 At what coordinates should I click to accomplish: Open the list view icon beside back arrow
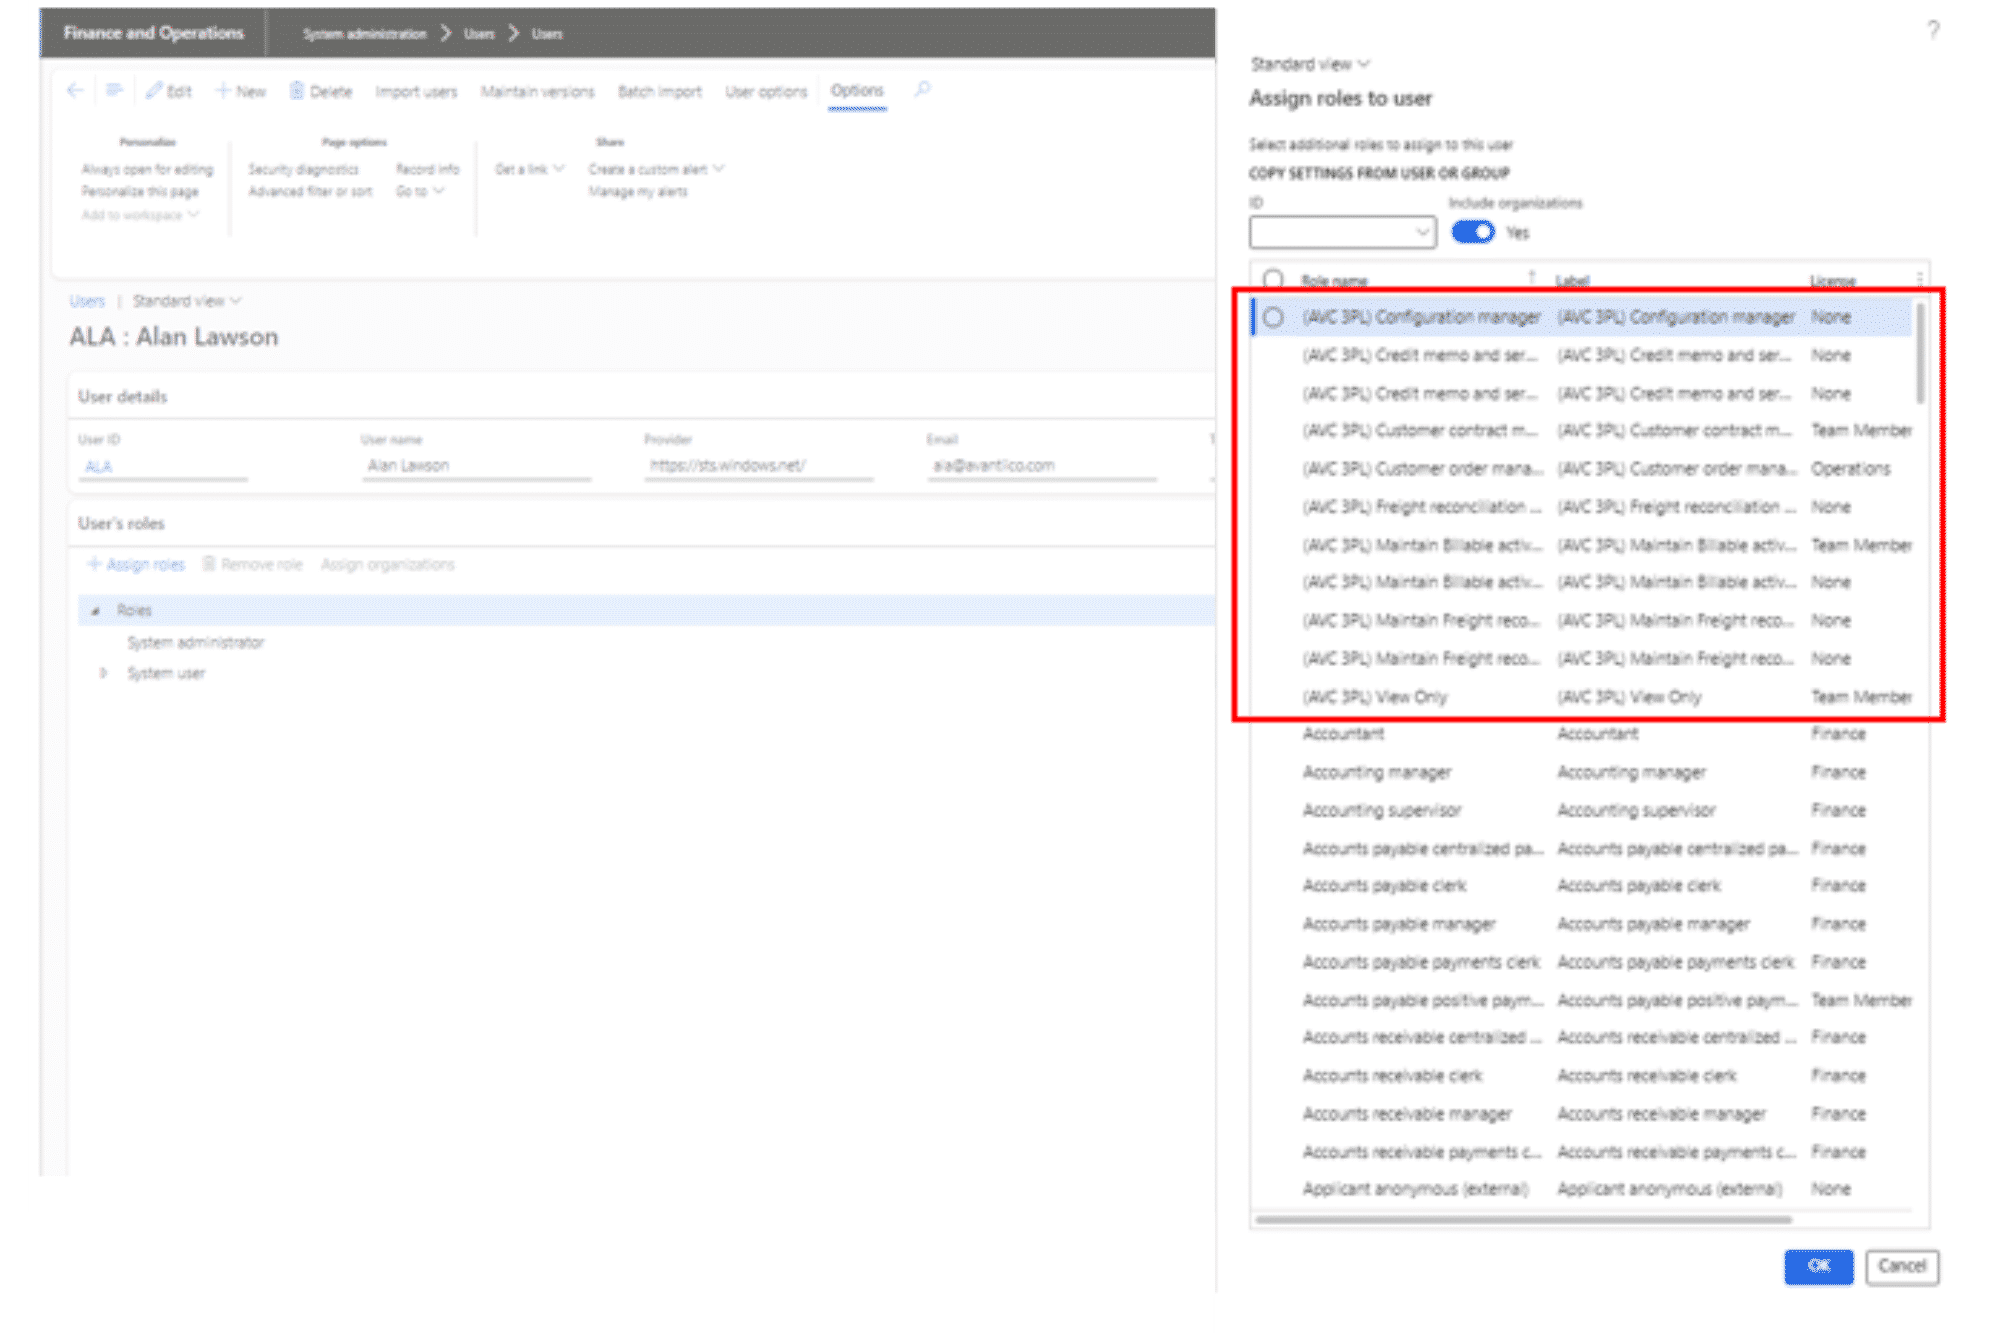[114, 91]
